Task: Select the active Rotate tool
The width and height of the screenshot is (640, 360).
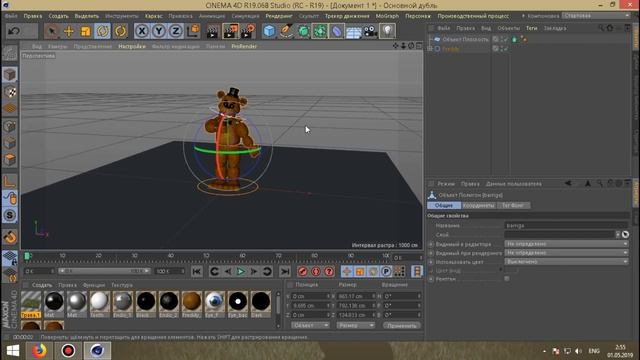Action: [x=102, y=31]
